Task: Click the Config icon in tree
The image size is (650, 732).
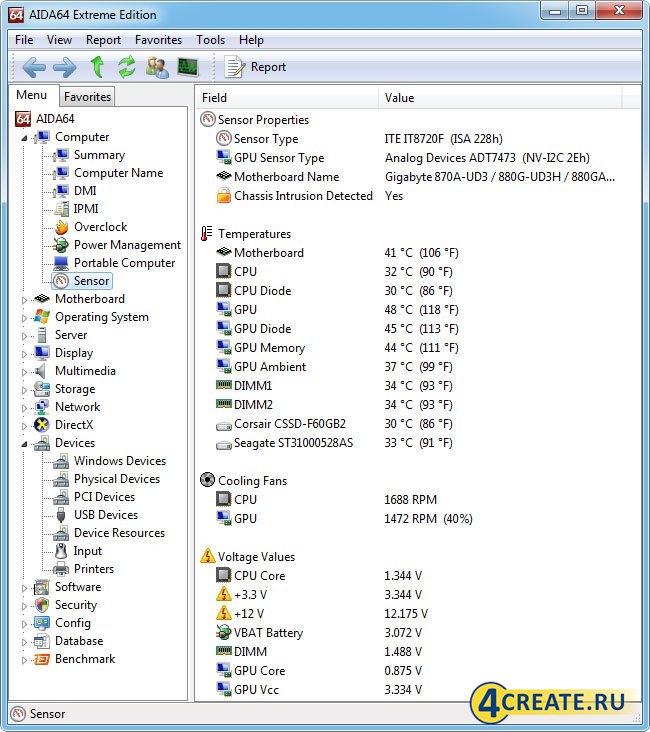Action: coord(42,623)
